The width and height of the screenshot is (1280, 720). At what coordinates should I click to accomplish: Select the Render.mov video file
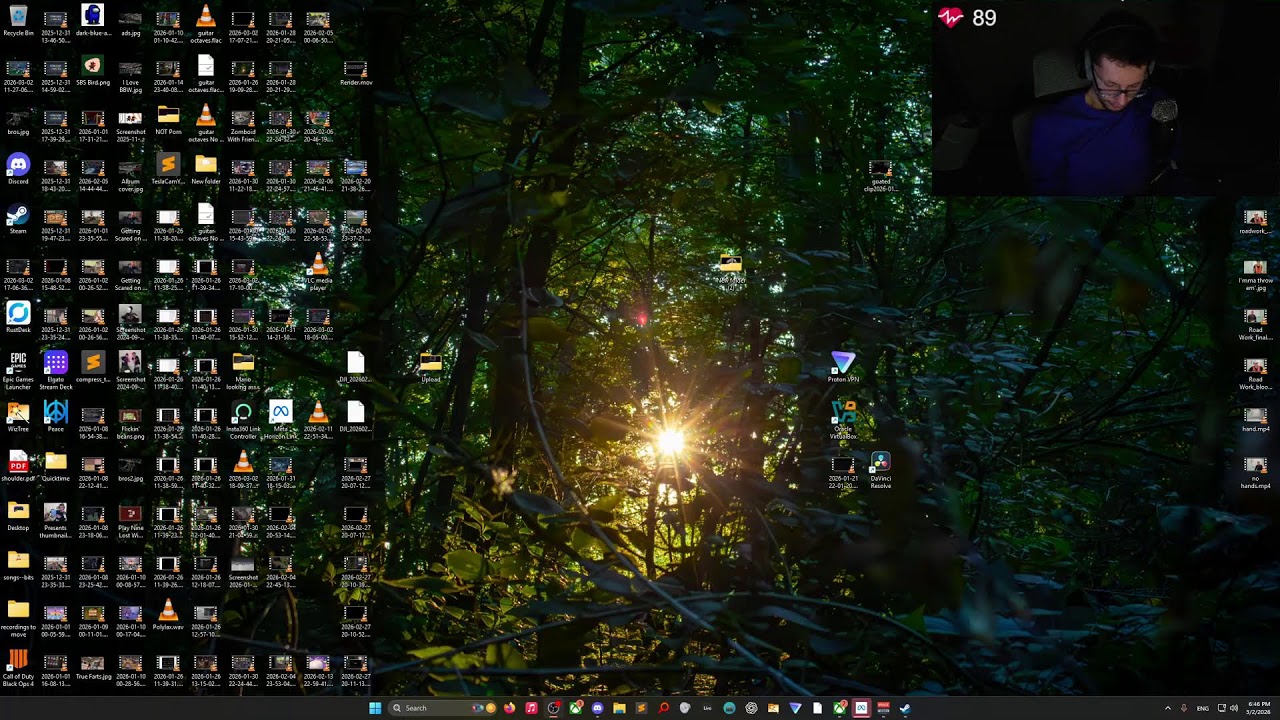(x=355, y=71)
